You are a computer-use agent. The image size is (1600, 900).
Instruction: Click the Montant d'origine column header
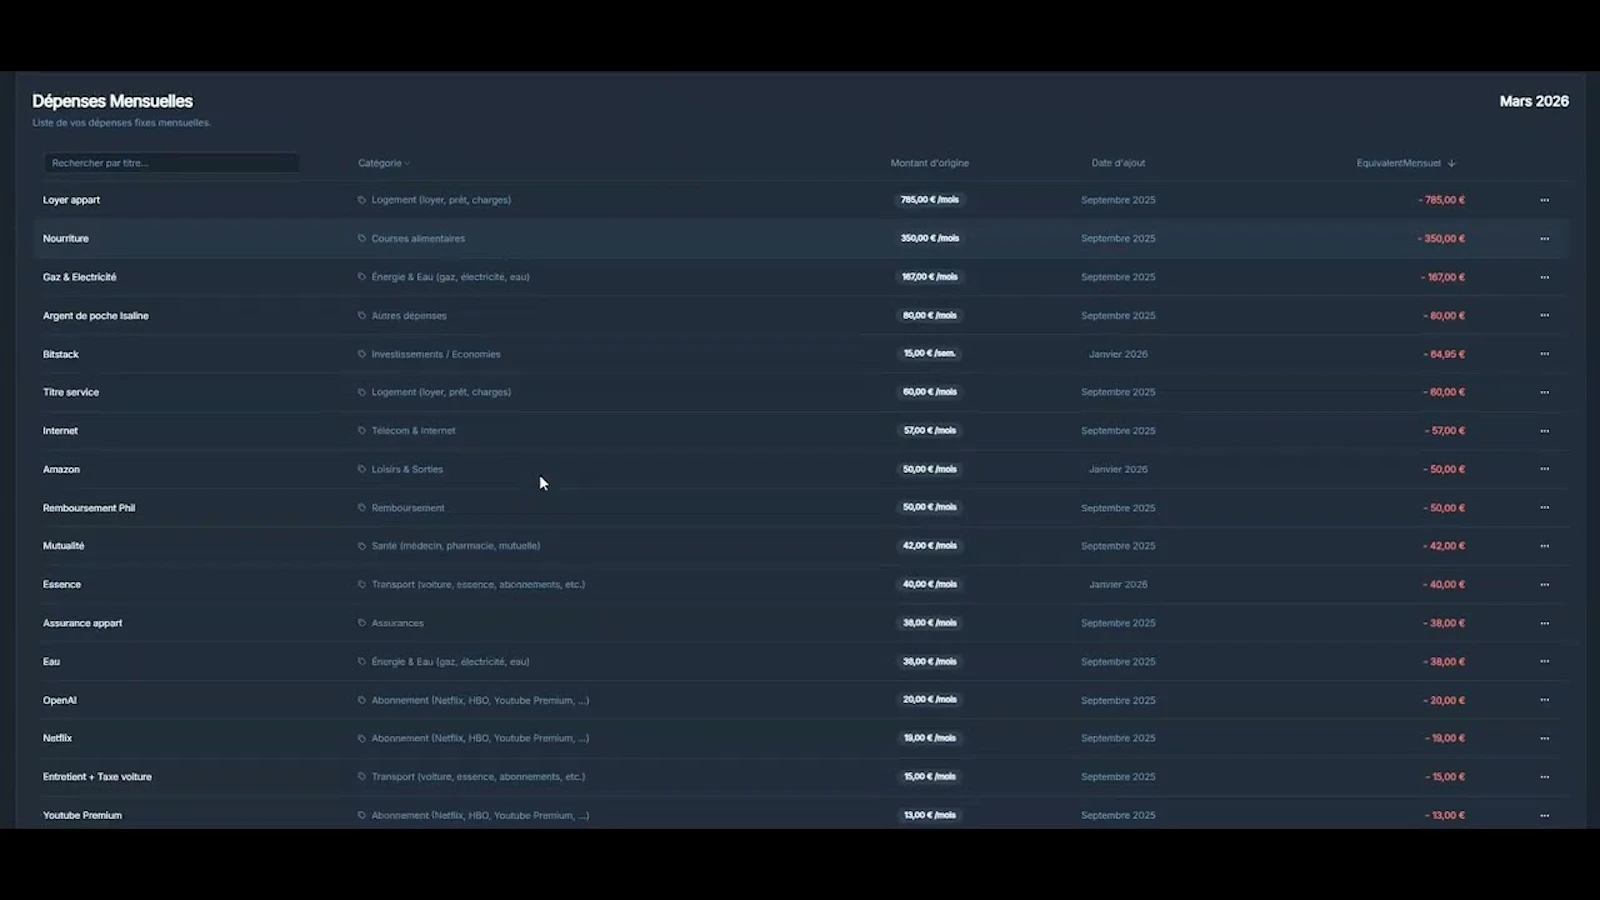930,163
